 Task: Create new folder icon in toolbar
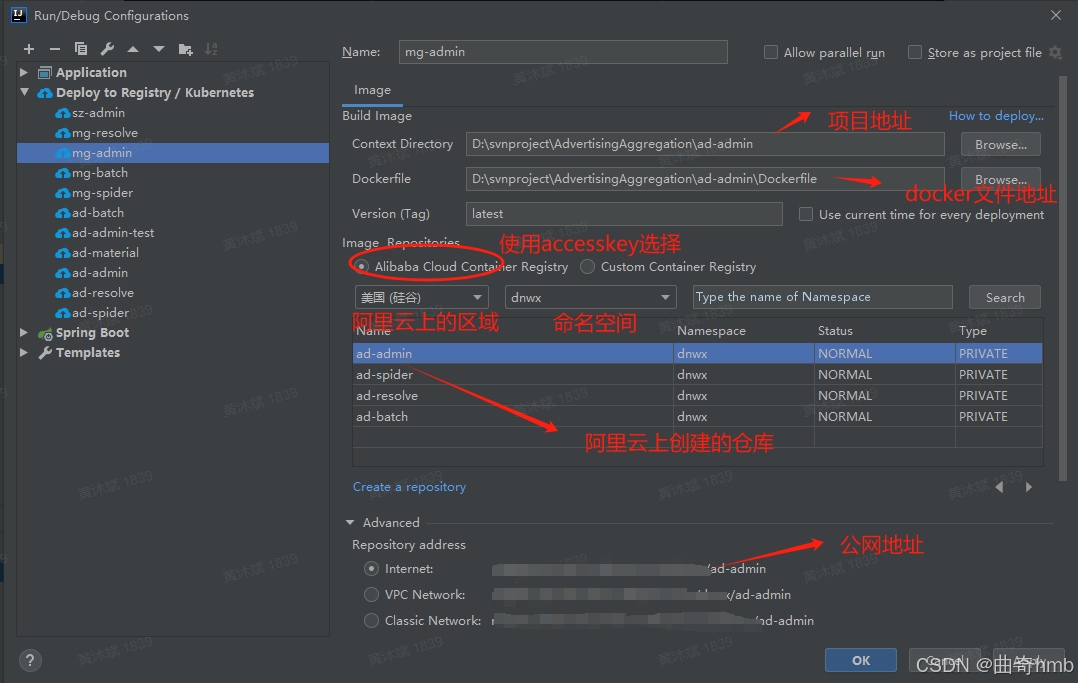point(185,49)
